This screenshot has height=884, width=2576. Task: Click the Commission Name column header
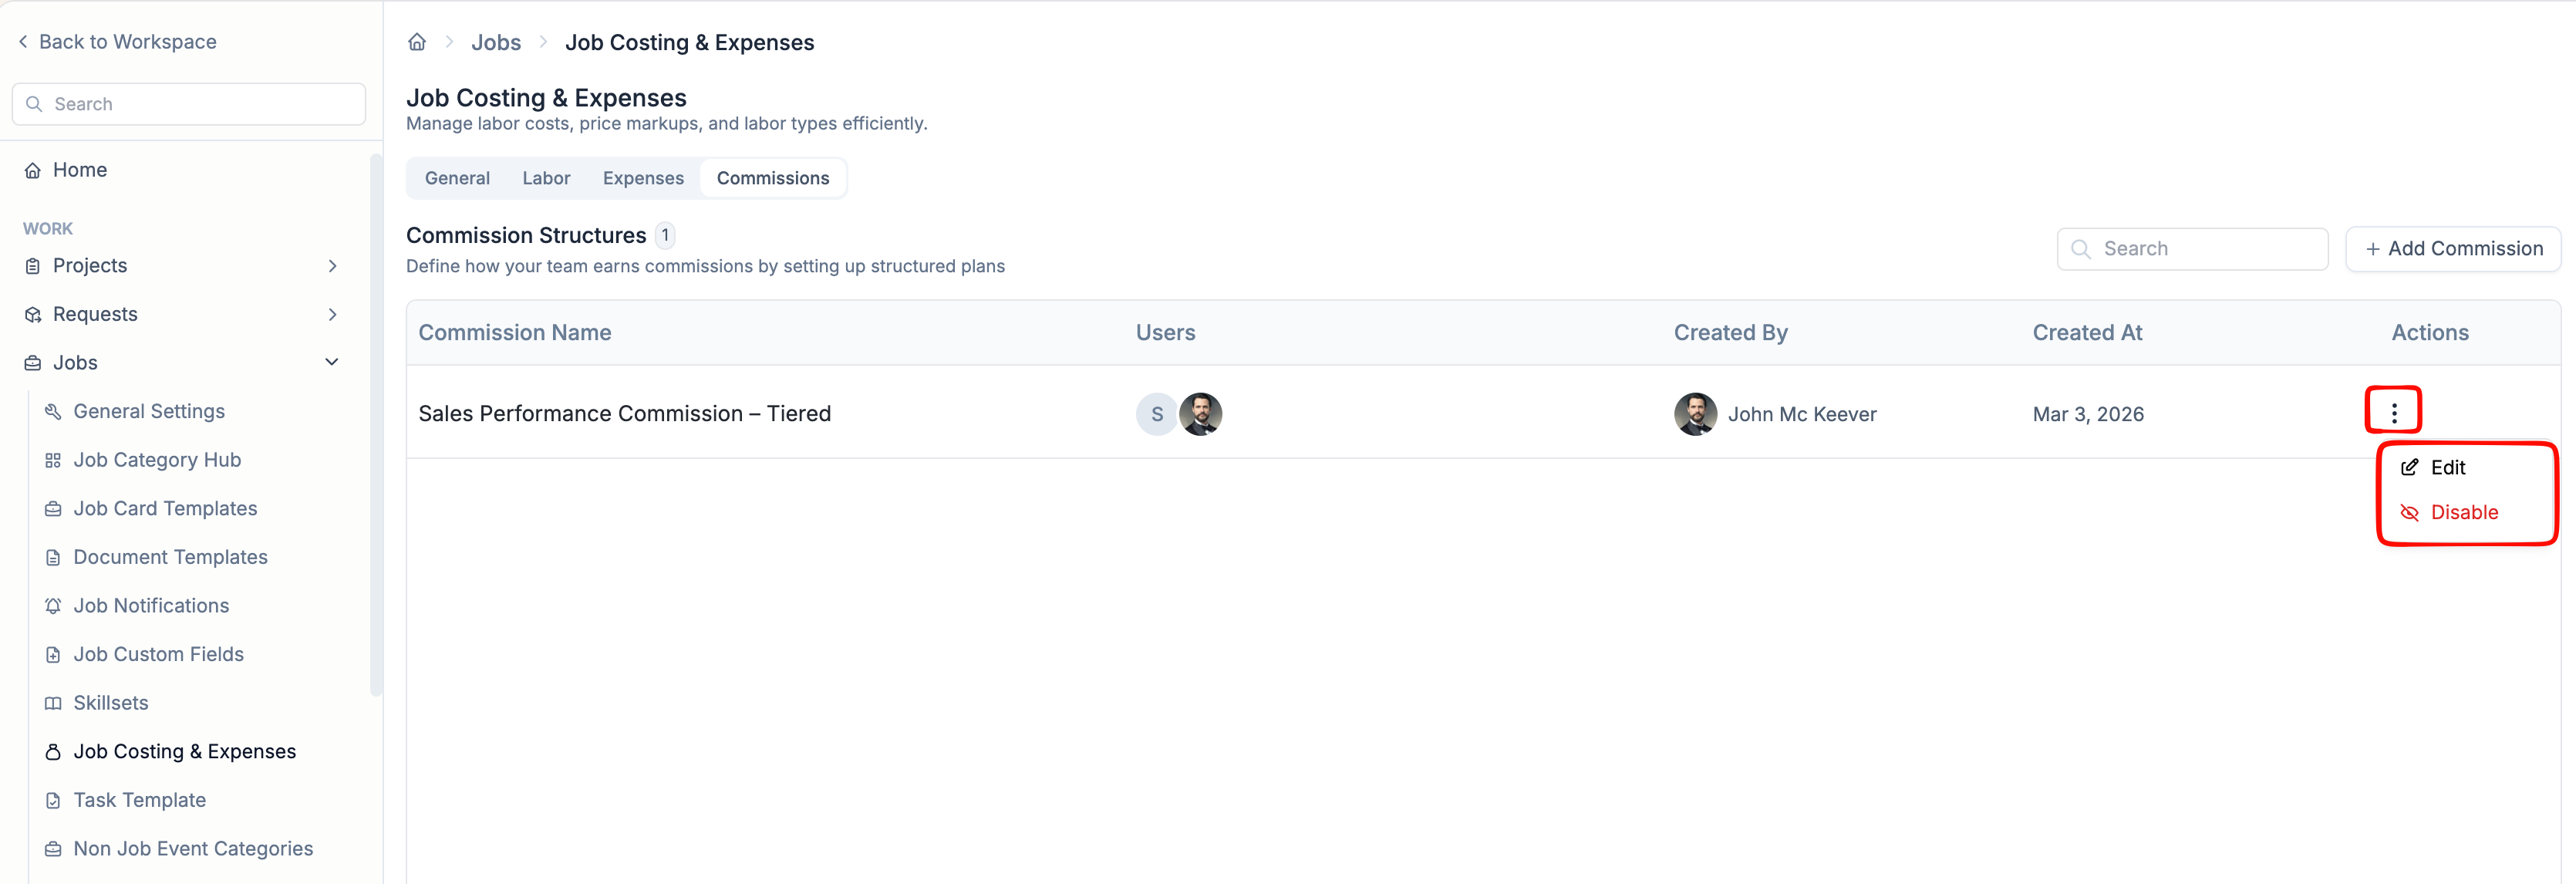[x=515, y=333]
